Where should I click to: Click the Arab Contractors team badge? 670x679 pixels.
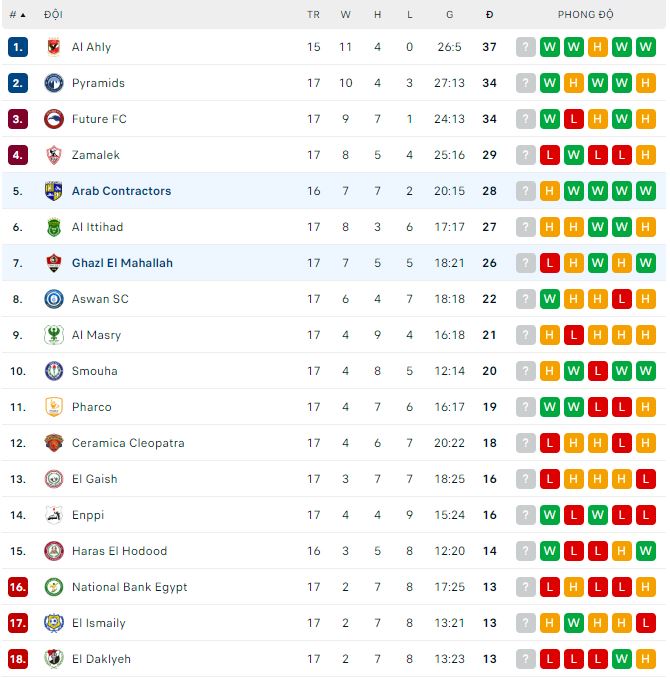pos(53,191)
